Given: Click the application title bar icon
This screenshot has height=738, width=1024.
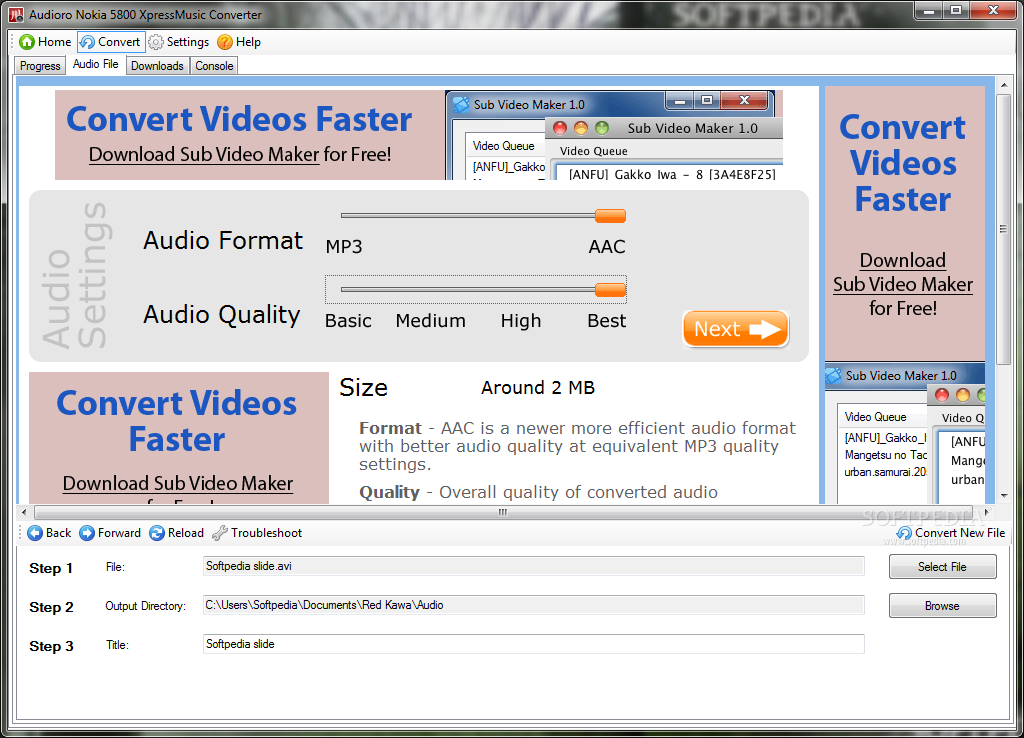Looking at the screenshot, I should click(16, 14).
